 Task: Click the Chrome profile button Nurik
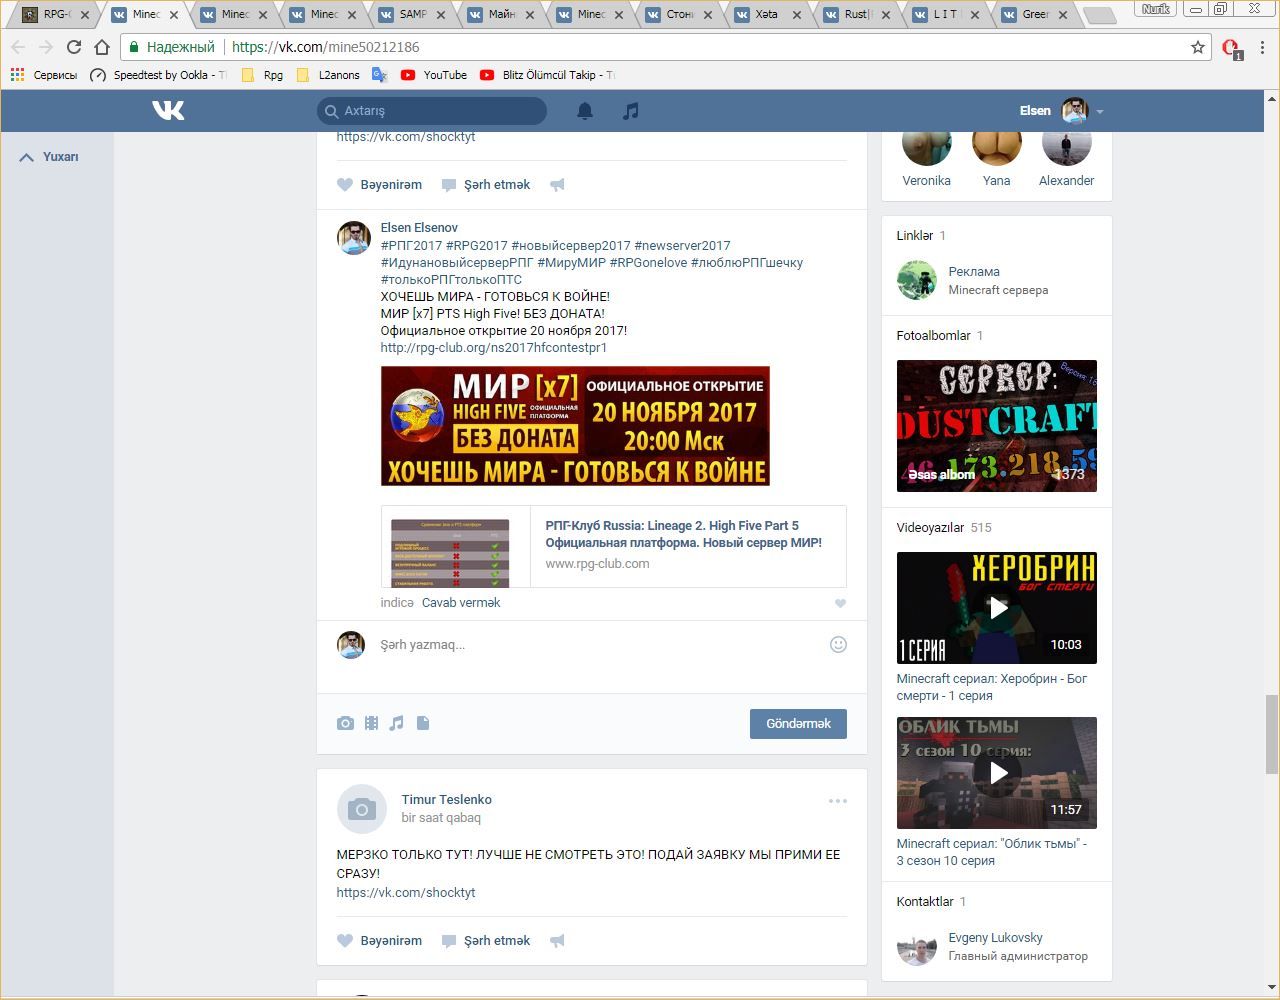(1155, 9)
